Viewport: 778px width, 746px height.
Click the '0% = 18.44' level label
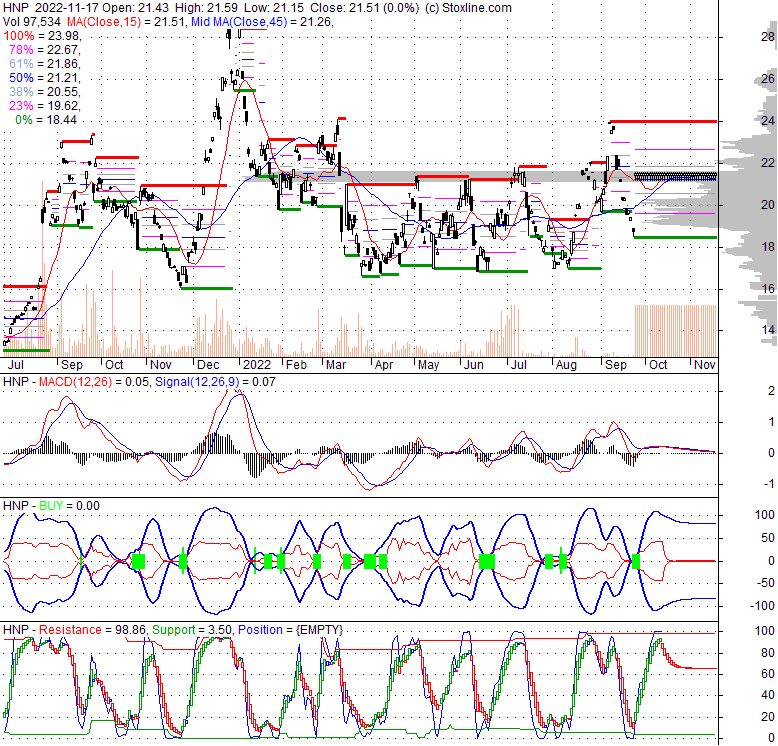coord(46,120)
